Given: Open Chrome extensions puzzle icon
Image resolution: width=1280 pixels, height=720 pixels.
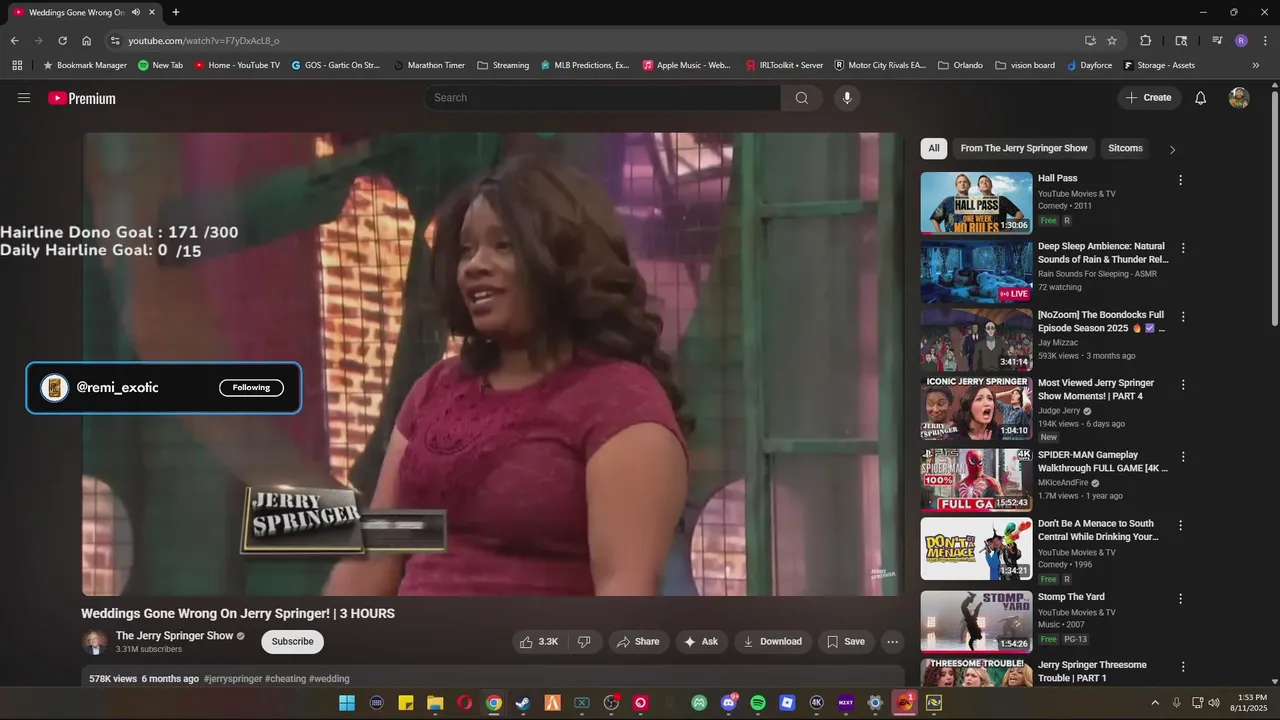Looking at the screenshot, I should coord(1146,41).
